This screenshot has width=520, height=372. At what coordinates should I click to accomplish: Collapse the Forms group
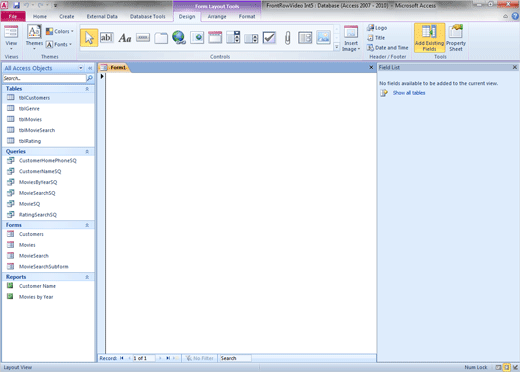(x=87, y=225)
